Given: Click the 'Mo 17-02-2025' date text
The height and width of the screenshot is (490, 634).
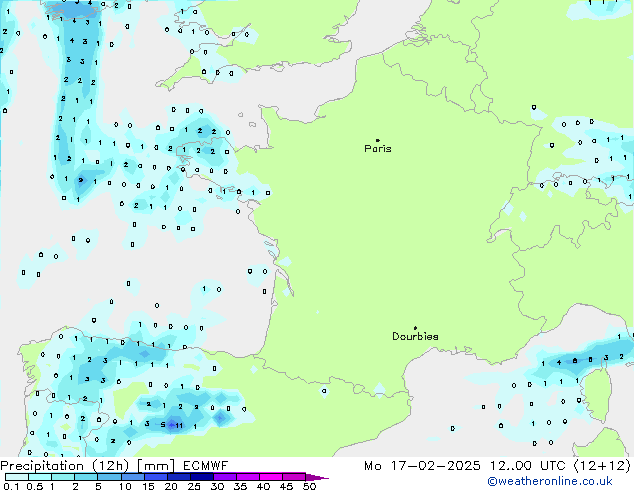Looking at the screenshot, I should coord(422,466).
